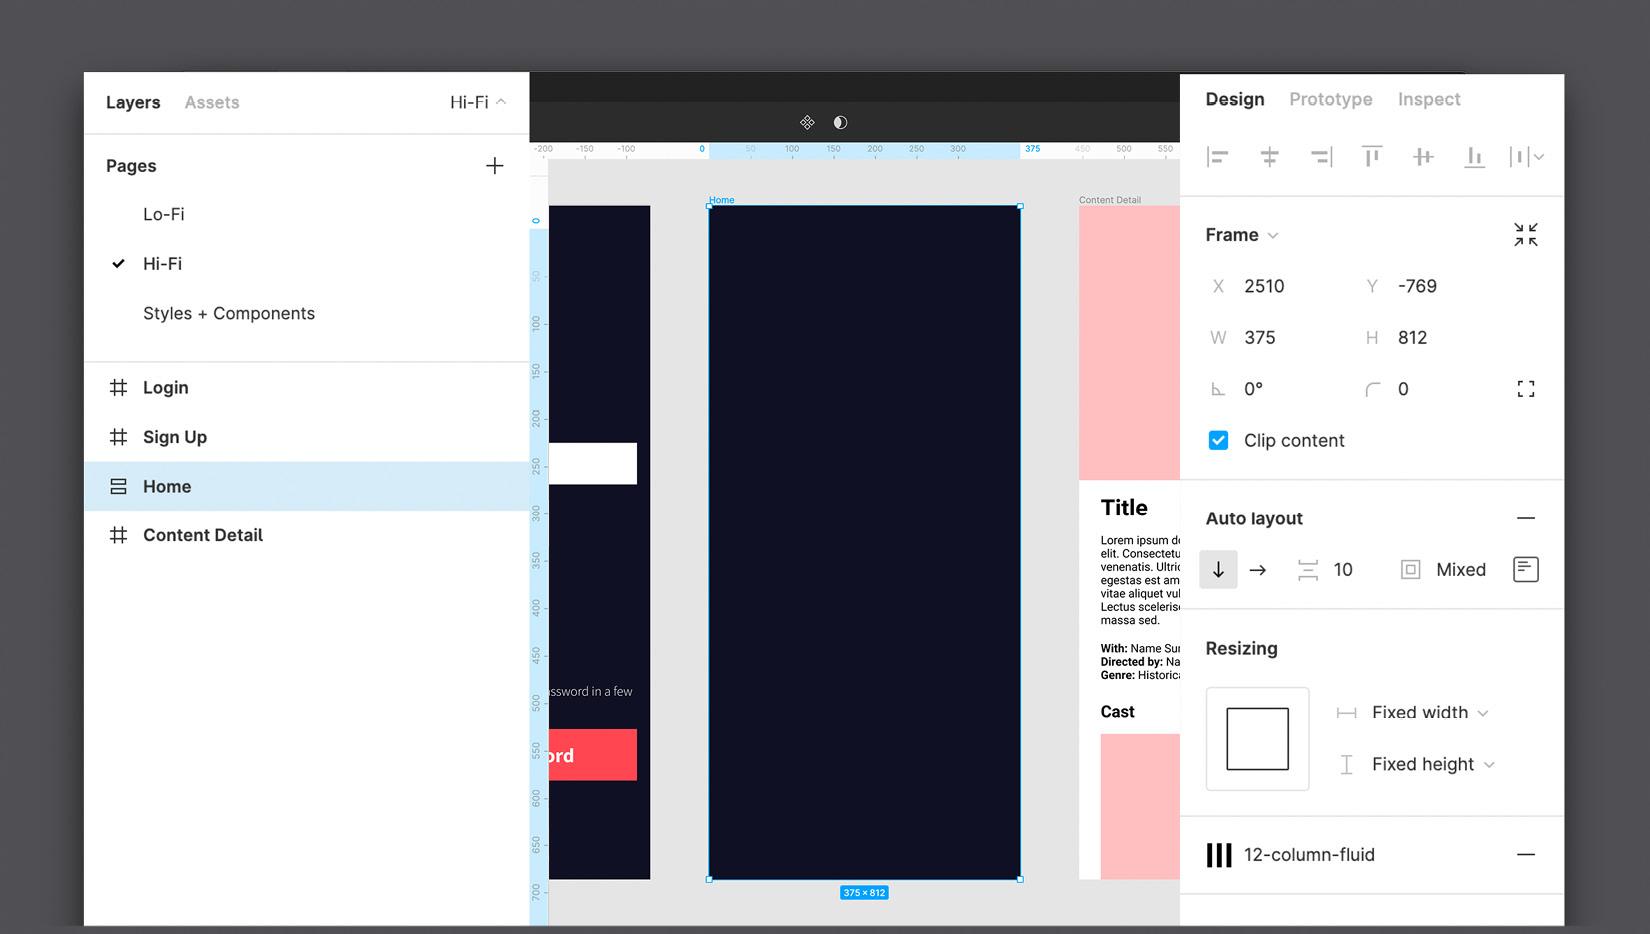Toggle vertical auto layout direction down arrow
The image size is (1650, 934).
tap(1218, 569)
